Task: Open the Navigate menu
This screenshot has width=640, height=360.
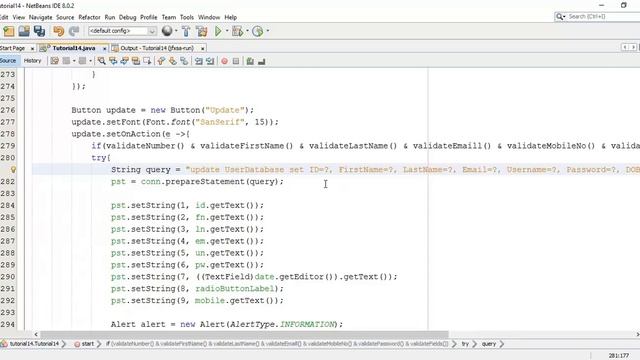Action: [x=40, y=17]
